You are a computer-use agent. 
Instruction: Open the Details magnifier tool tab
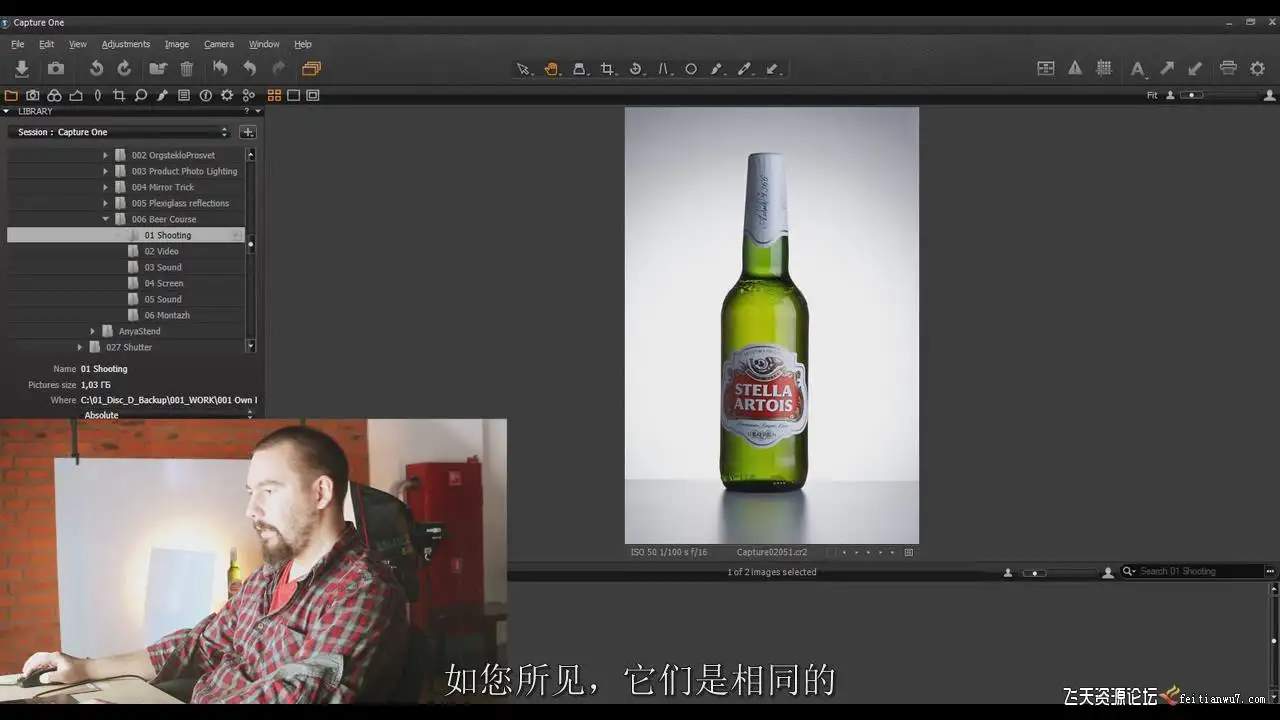coord(141,95)
